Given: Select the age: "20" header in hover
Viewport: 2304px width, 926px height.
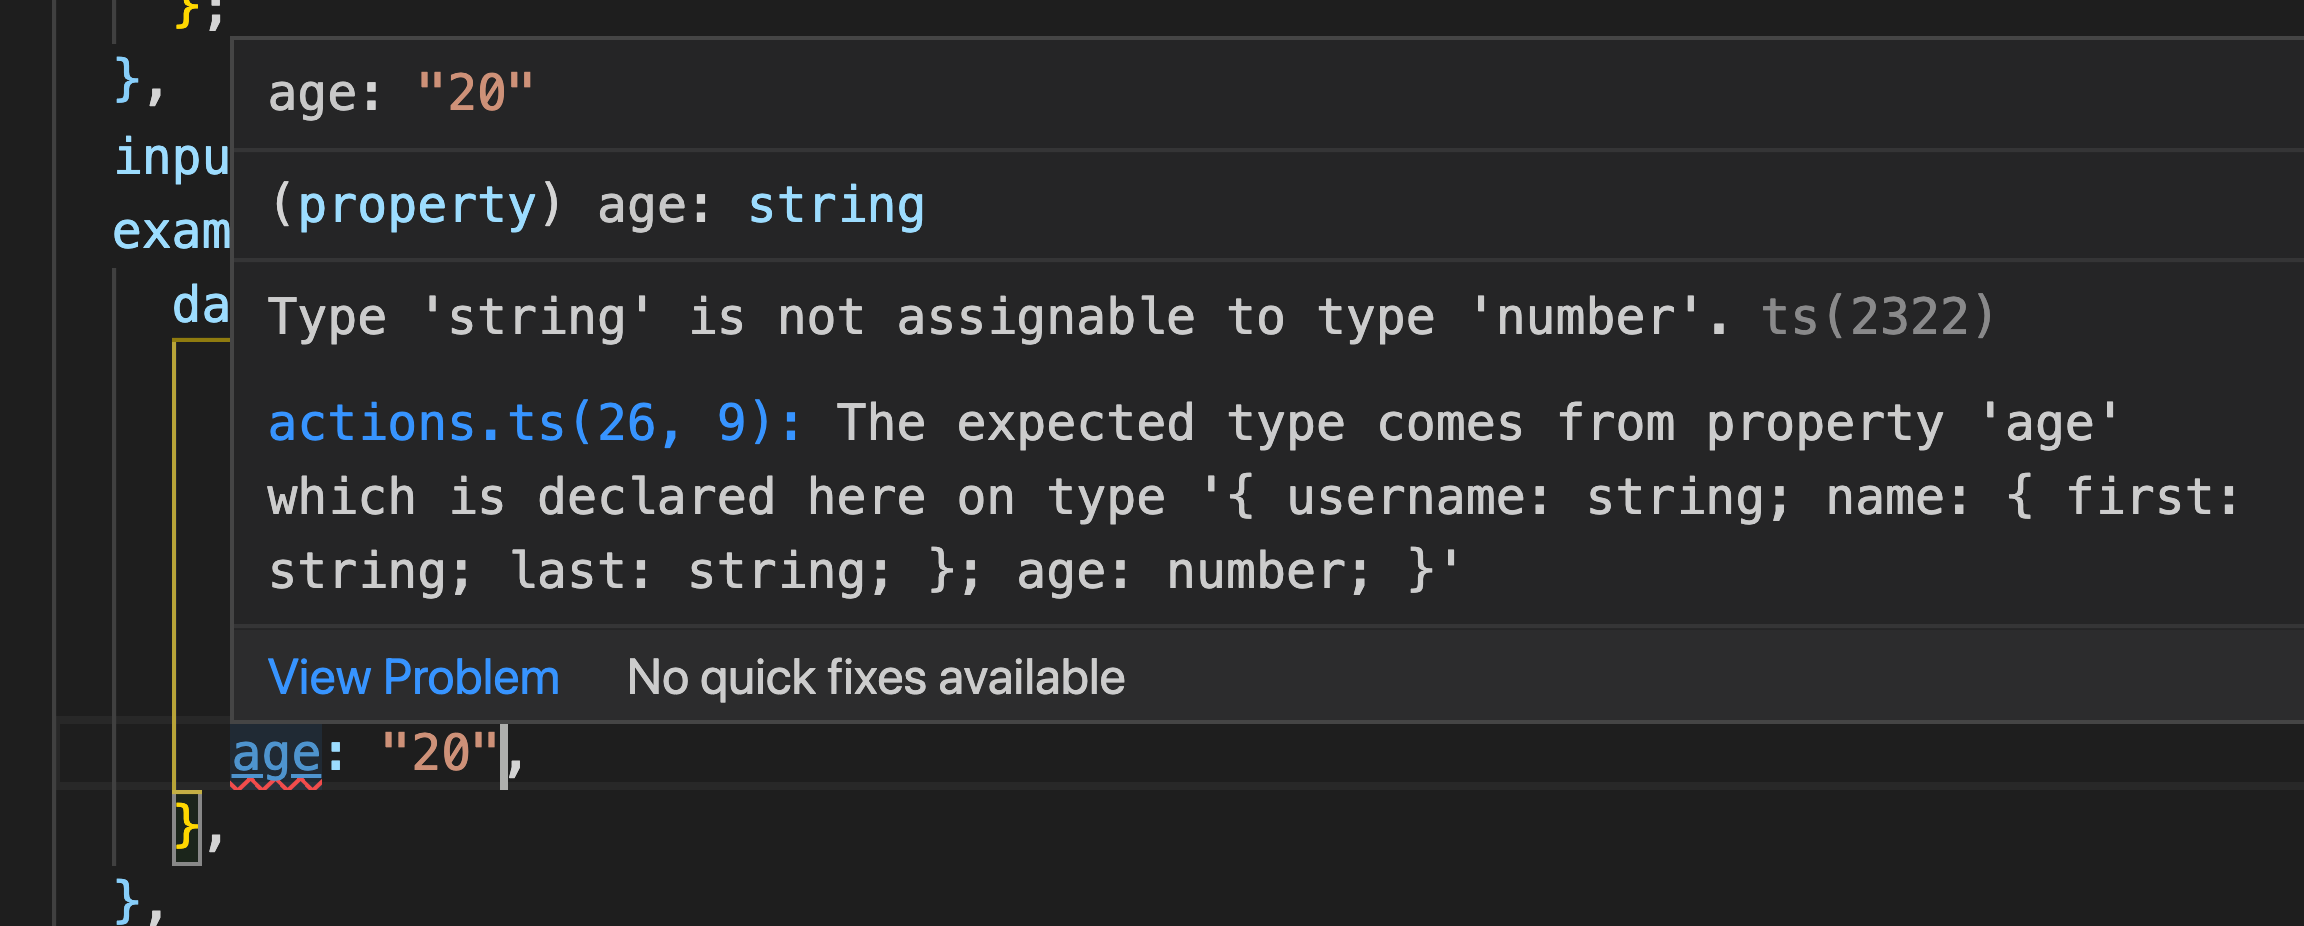Looking at the screenshot, I should [x=400, y=93].
